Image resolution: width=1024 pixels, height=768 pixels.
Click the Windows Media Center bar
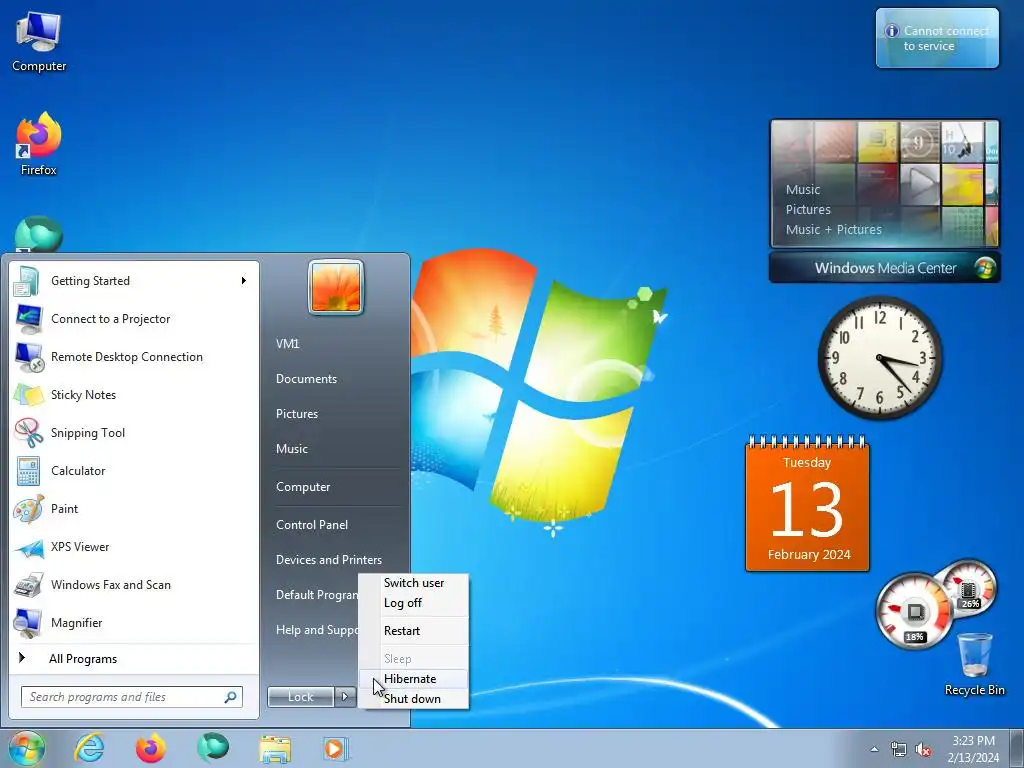click(x=885, y=268)
